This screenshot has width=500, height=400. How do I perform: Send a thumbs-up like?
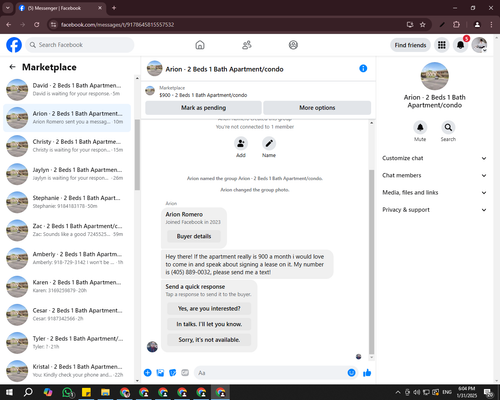pyautogui.click(x=367, y=373)
